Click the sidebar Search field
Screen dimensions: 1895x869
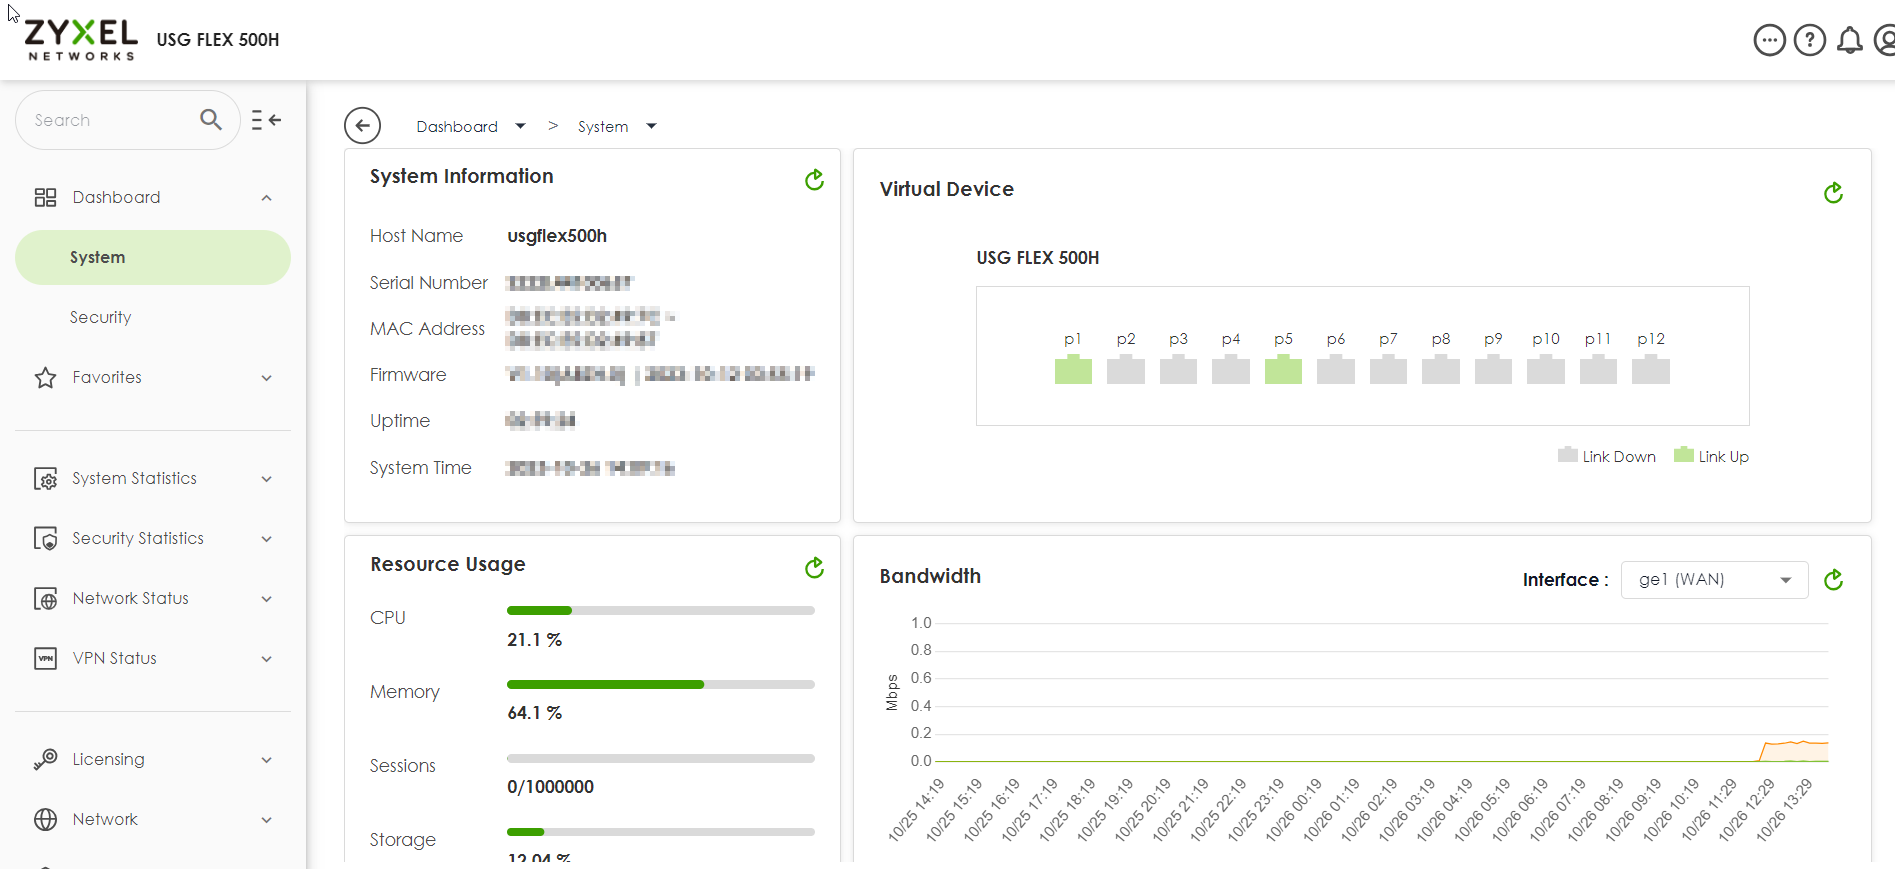pos(110,120)
